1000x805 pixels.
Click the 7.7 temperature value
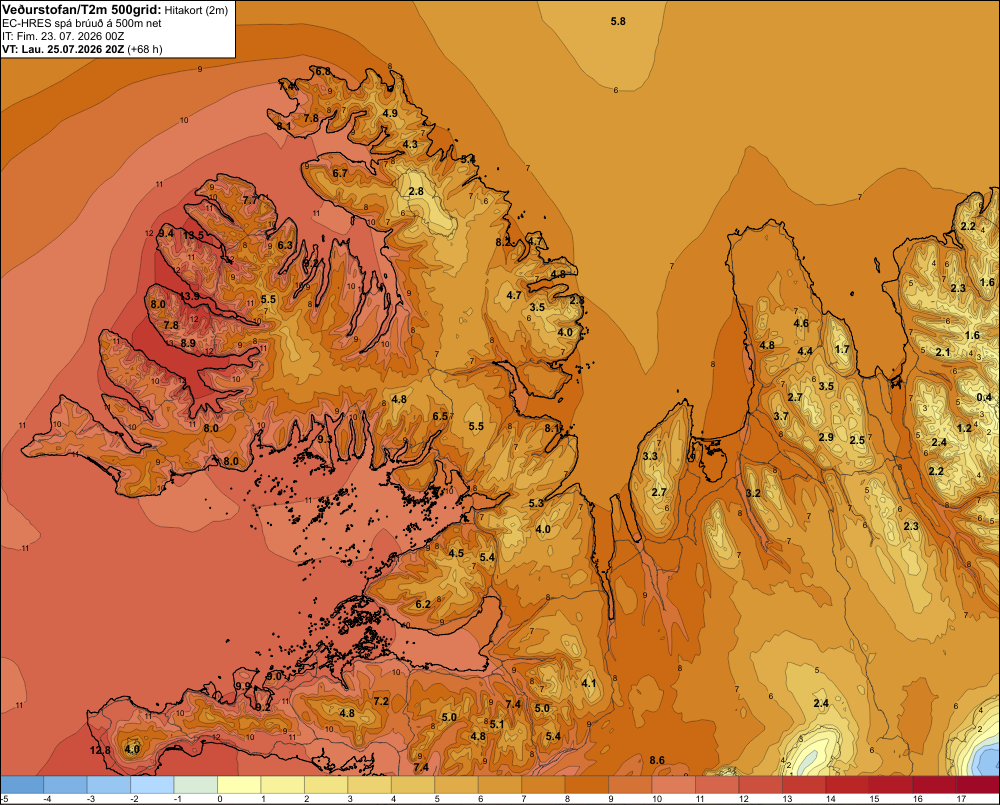pos(251,200)
